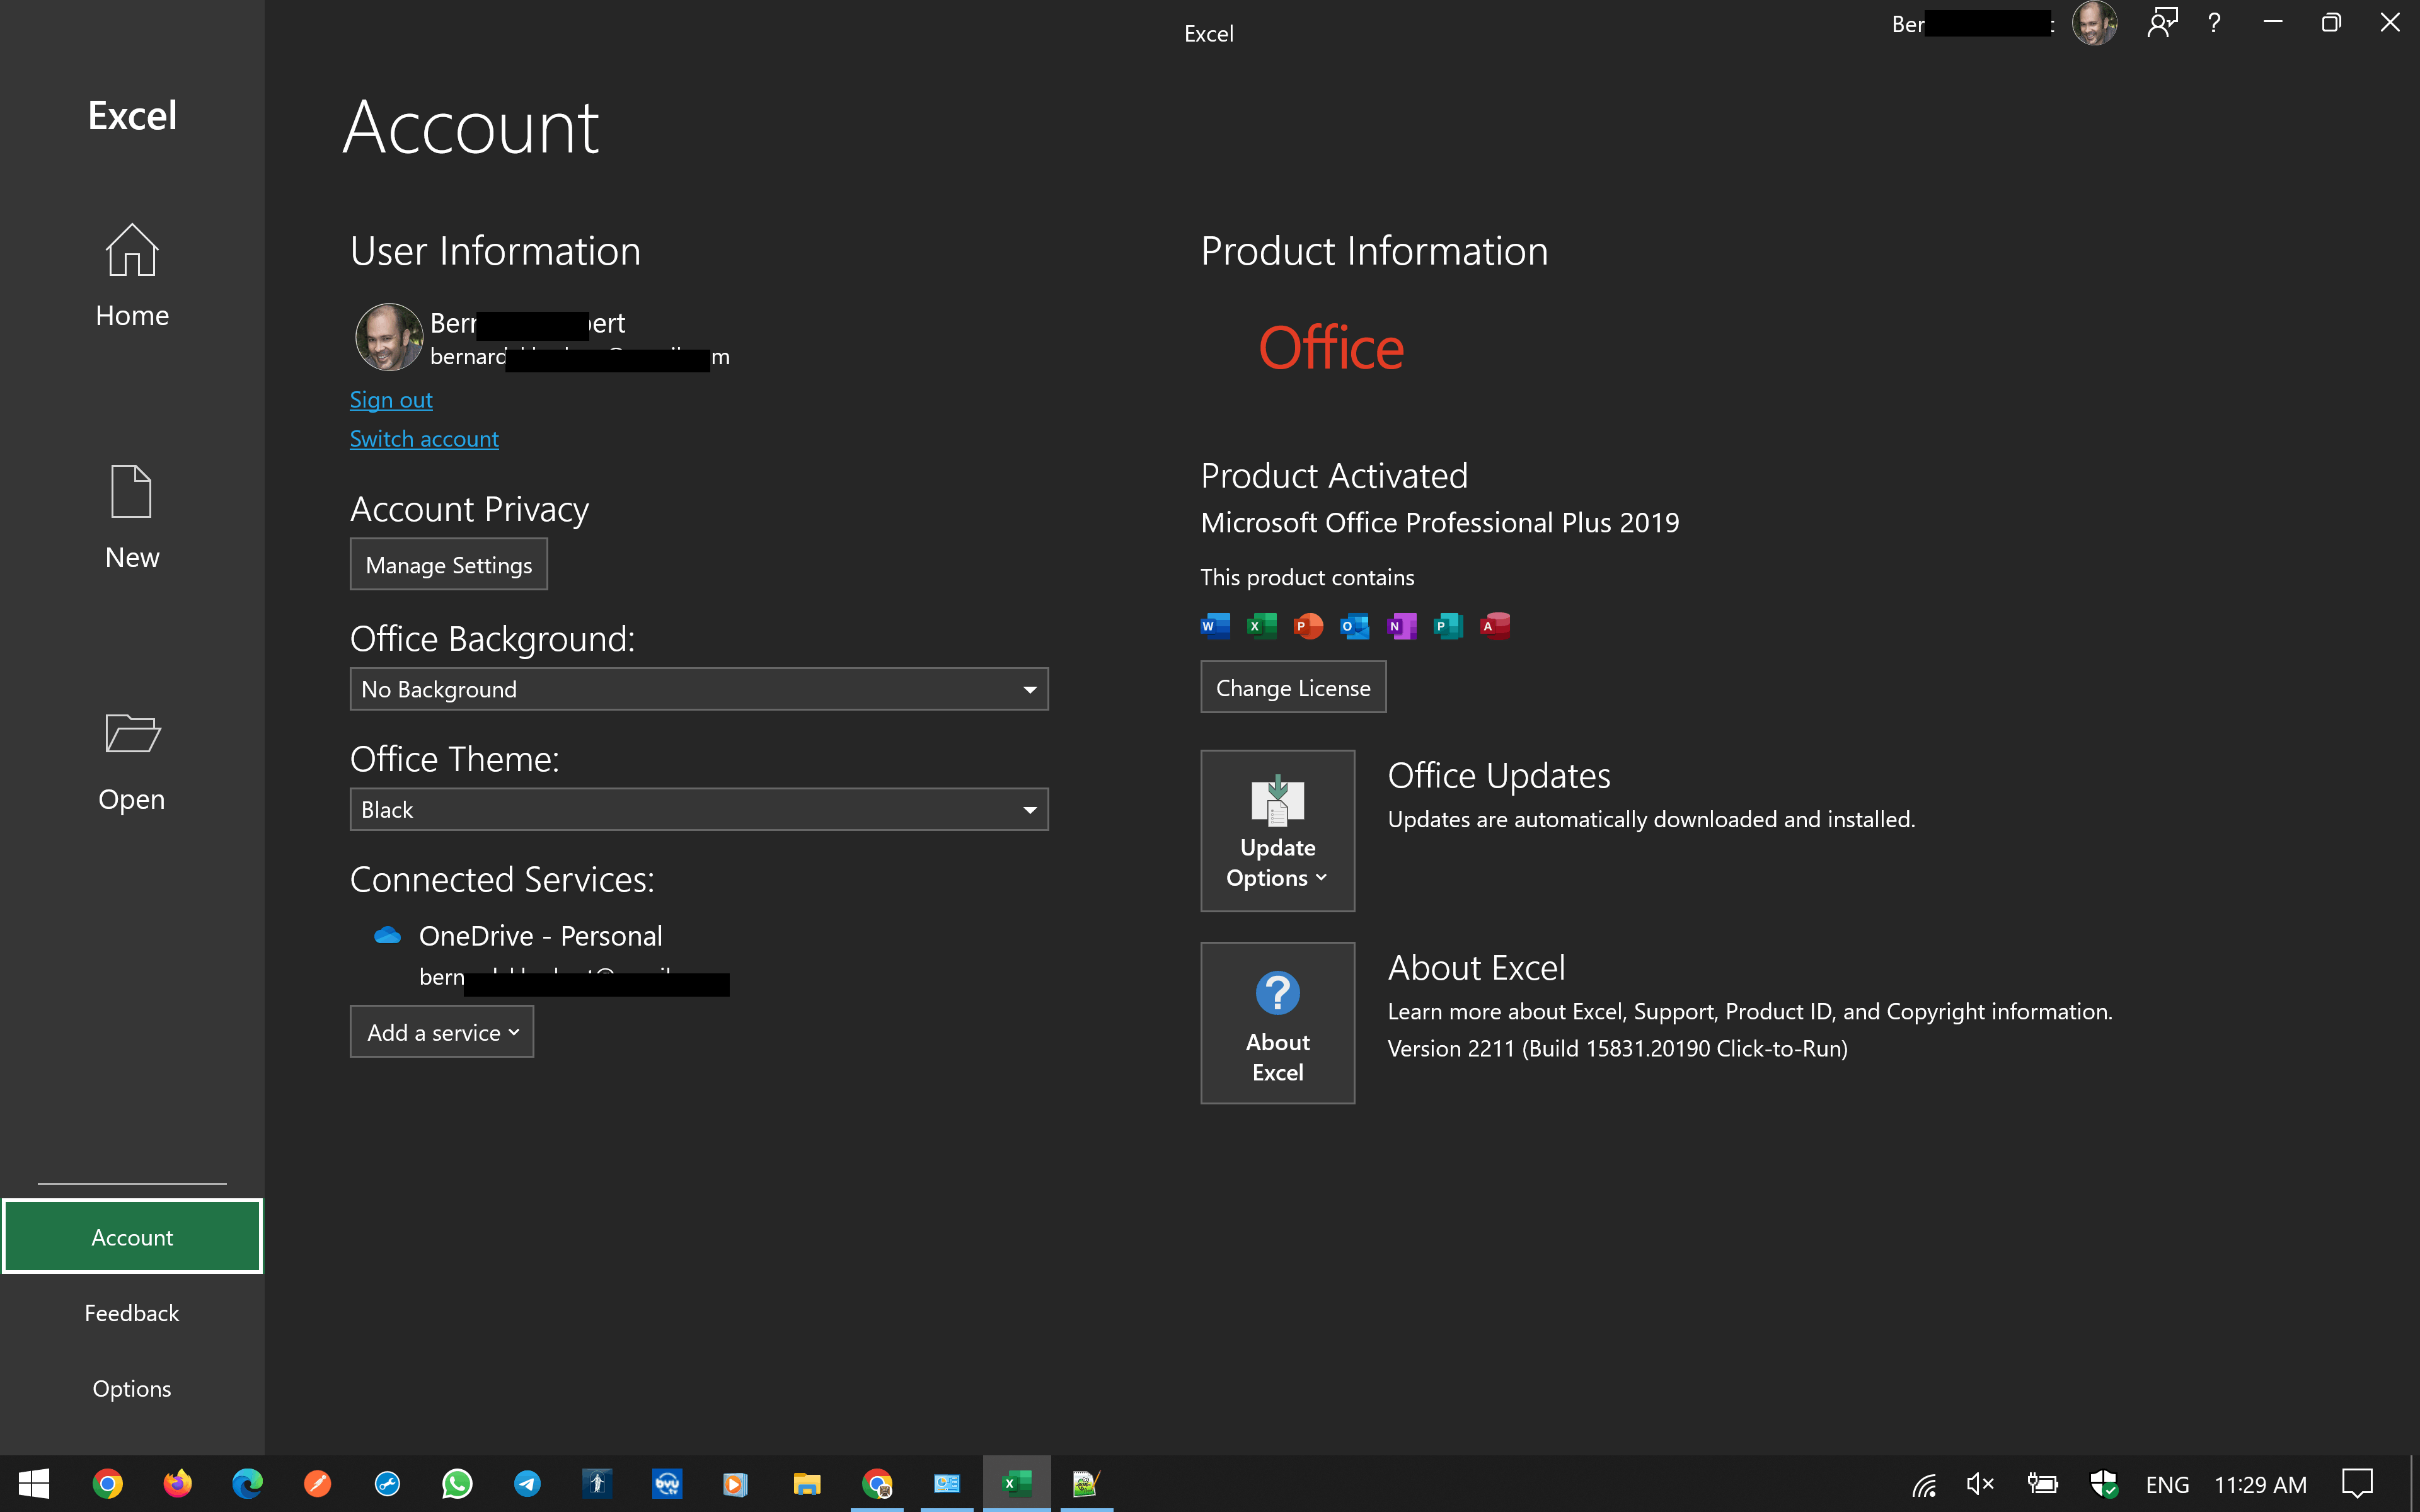Viewport: 2420px width, 1512px height.
Task: Click the PowerPoint icon under product contains
Action: point(1308,626)
